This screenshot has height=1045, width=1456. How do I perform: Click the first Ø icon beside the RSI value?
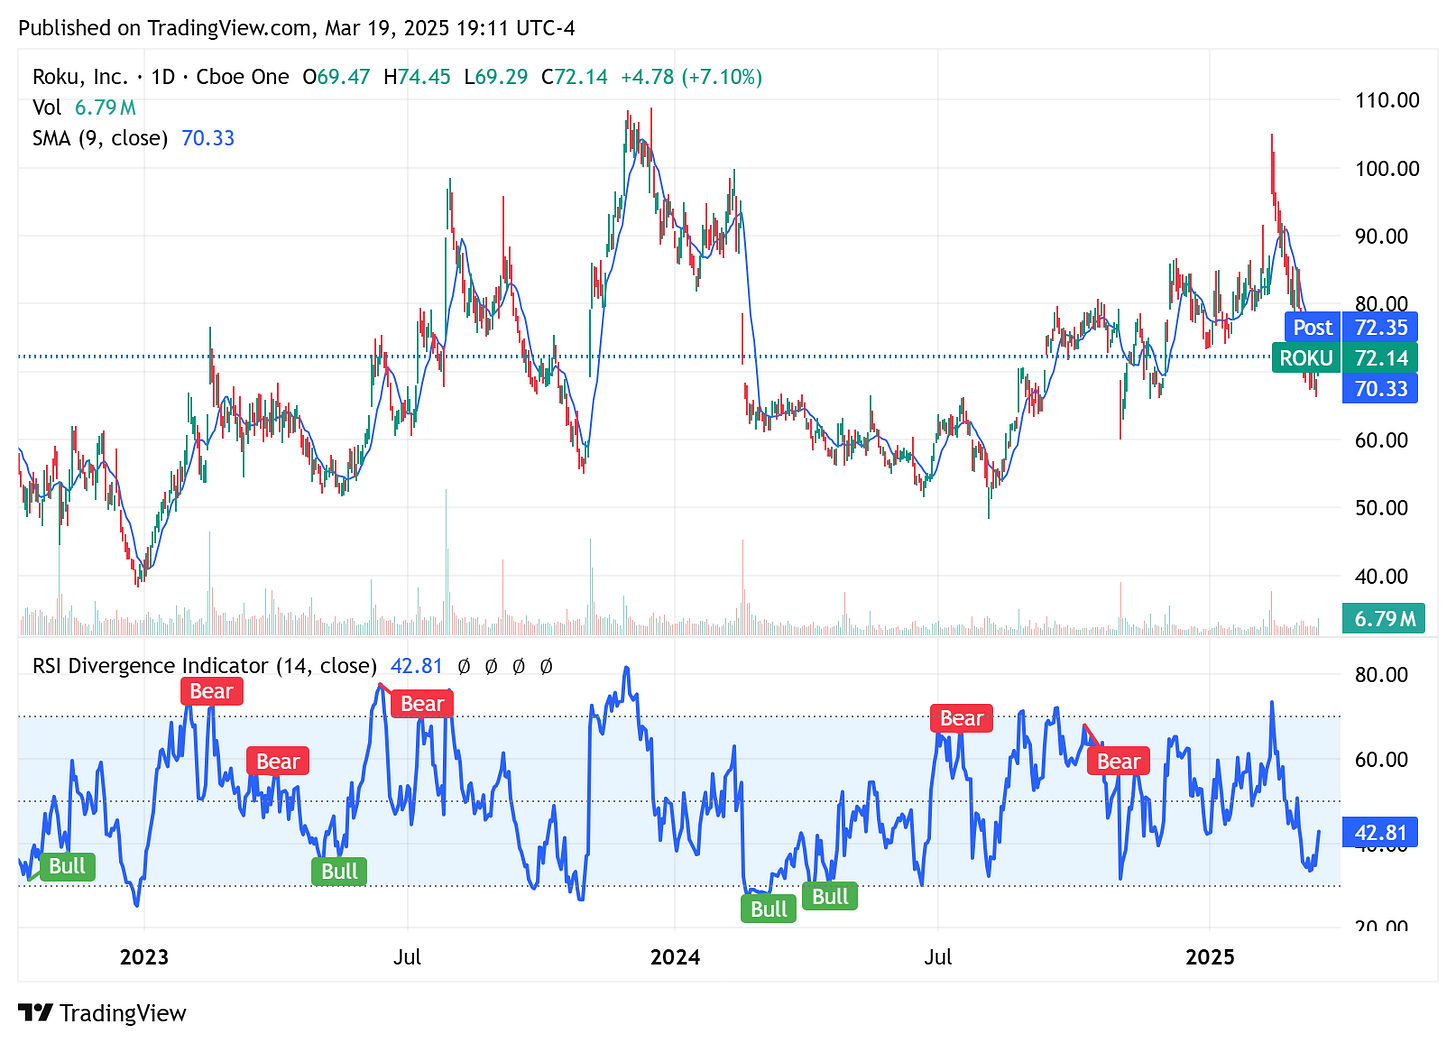point(462,666)
